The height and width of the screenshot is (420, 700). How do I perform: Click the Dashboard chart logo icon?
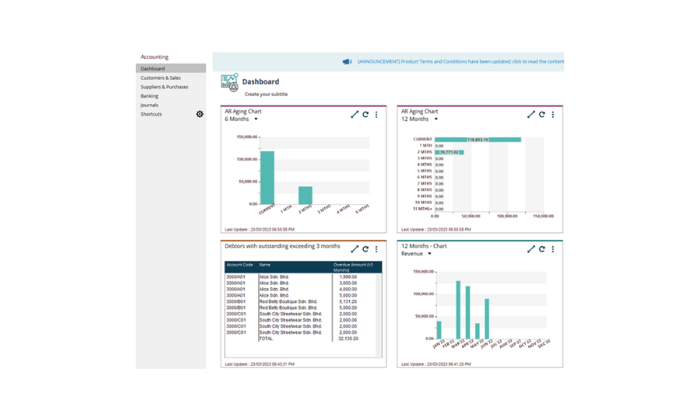tap(229, 83)
